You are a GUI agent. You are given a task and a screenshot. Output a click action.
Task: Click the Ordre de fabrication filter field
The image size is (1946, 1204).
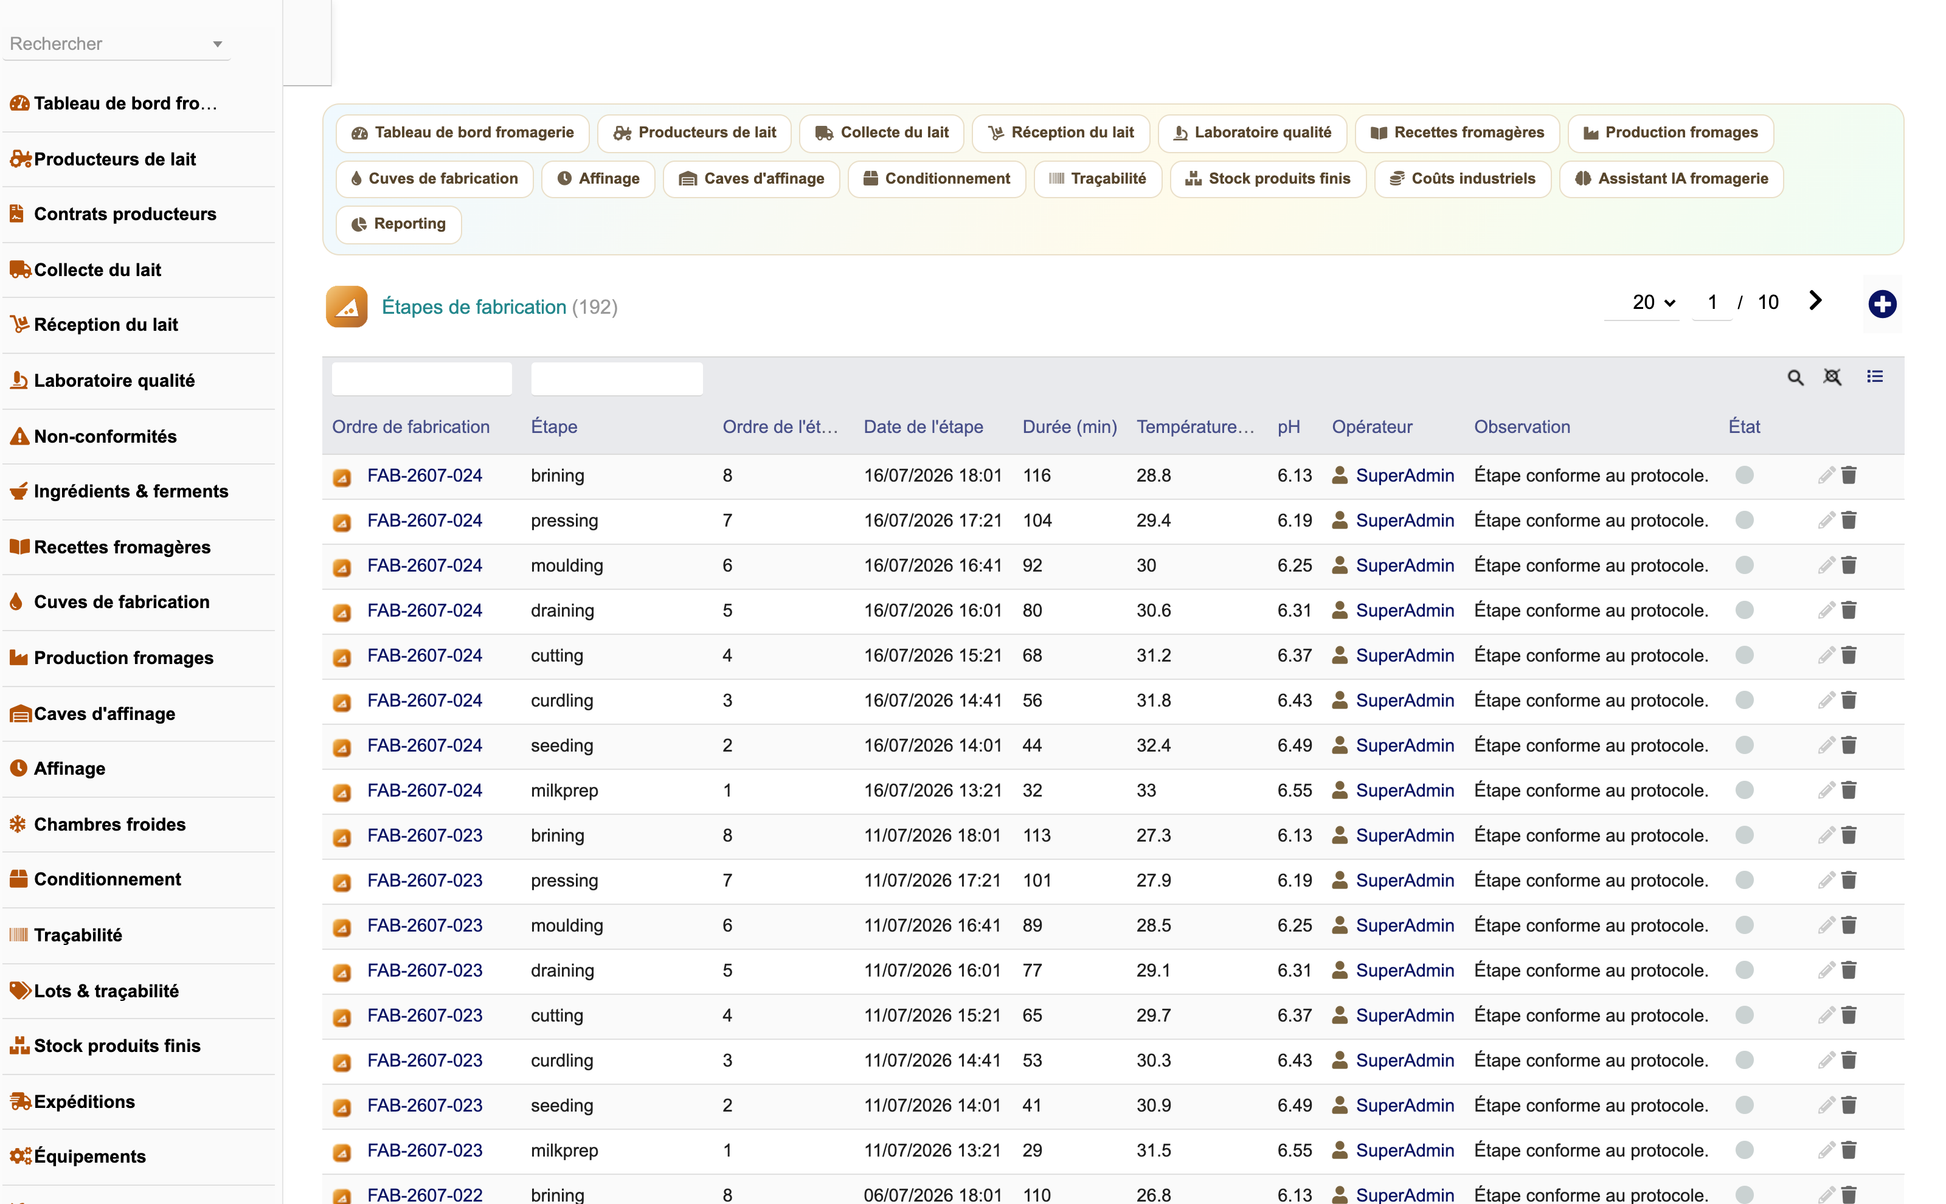(x=422, y=379)
